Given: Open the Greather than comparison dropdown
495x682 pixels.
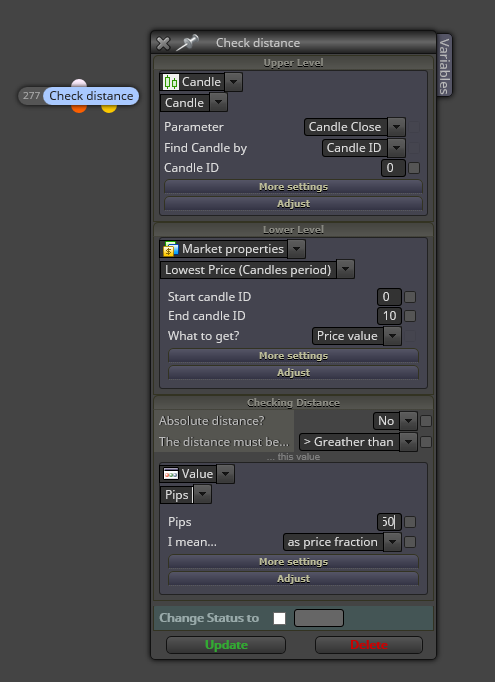Looking at the screenshot, I should point(408,442).
